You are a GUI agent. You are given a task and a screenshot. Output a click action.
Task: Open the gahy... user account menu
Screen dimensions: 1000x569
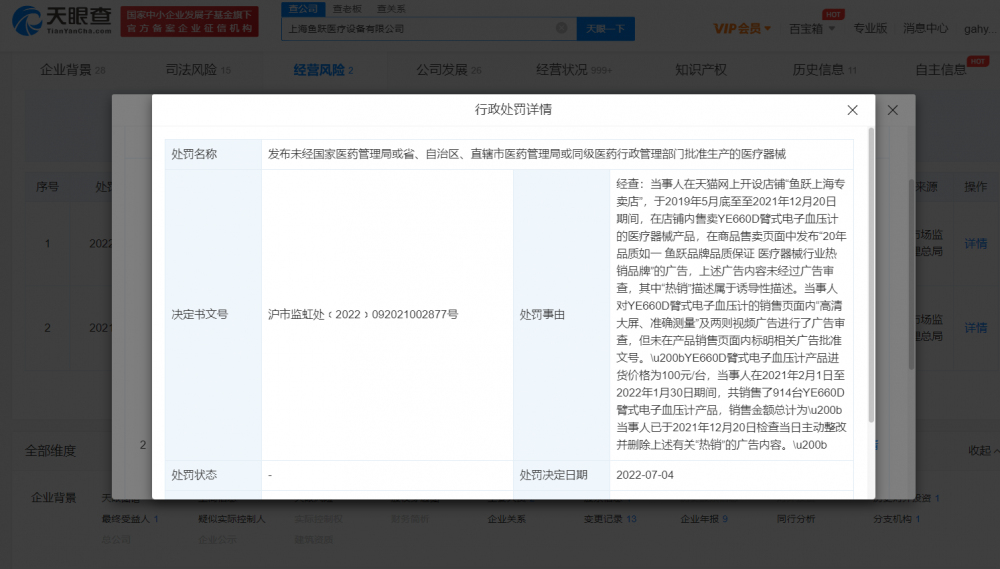980,29
